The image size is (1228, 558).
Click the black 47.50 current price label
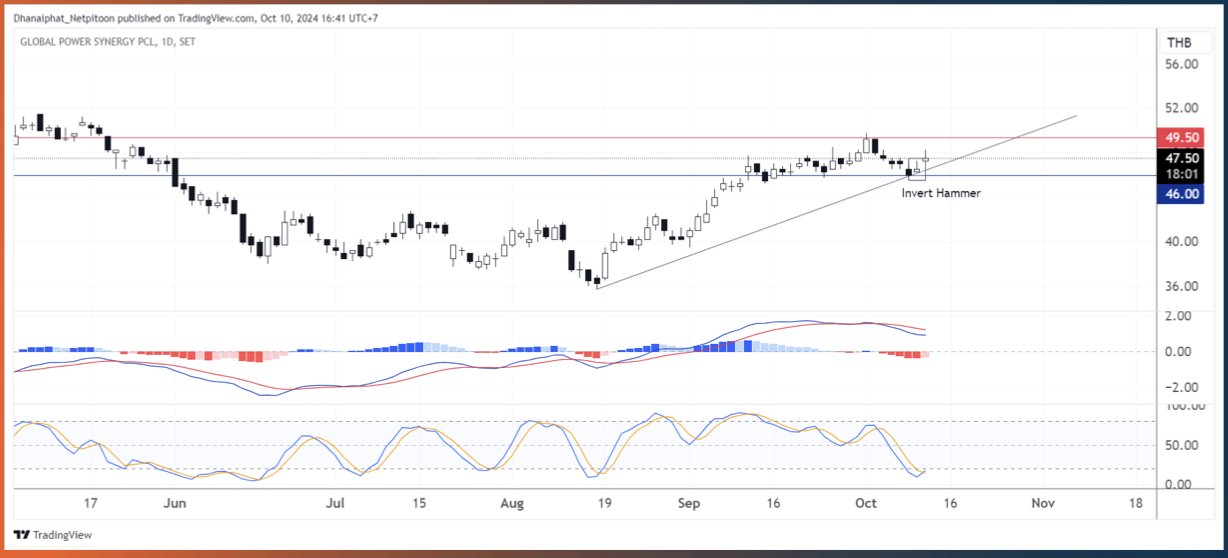tap(1182, 158)
